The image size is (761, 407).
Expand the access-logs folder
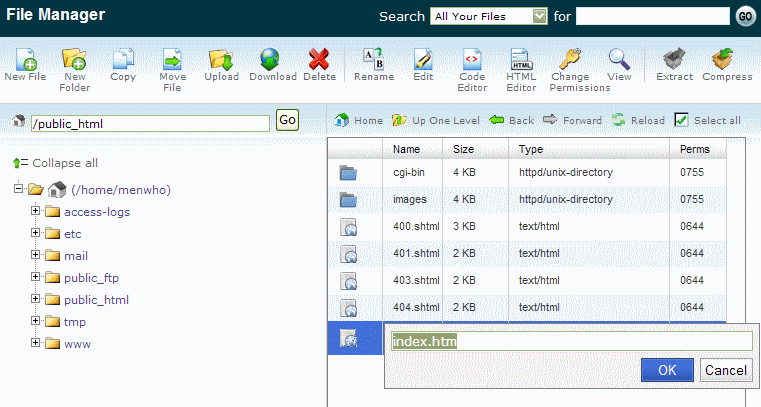coord(35,211)
